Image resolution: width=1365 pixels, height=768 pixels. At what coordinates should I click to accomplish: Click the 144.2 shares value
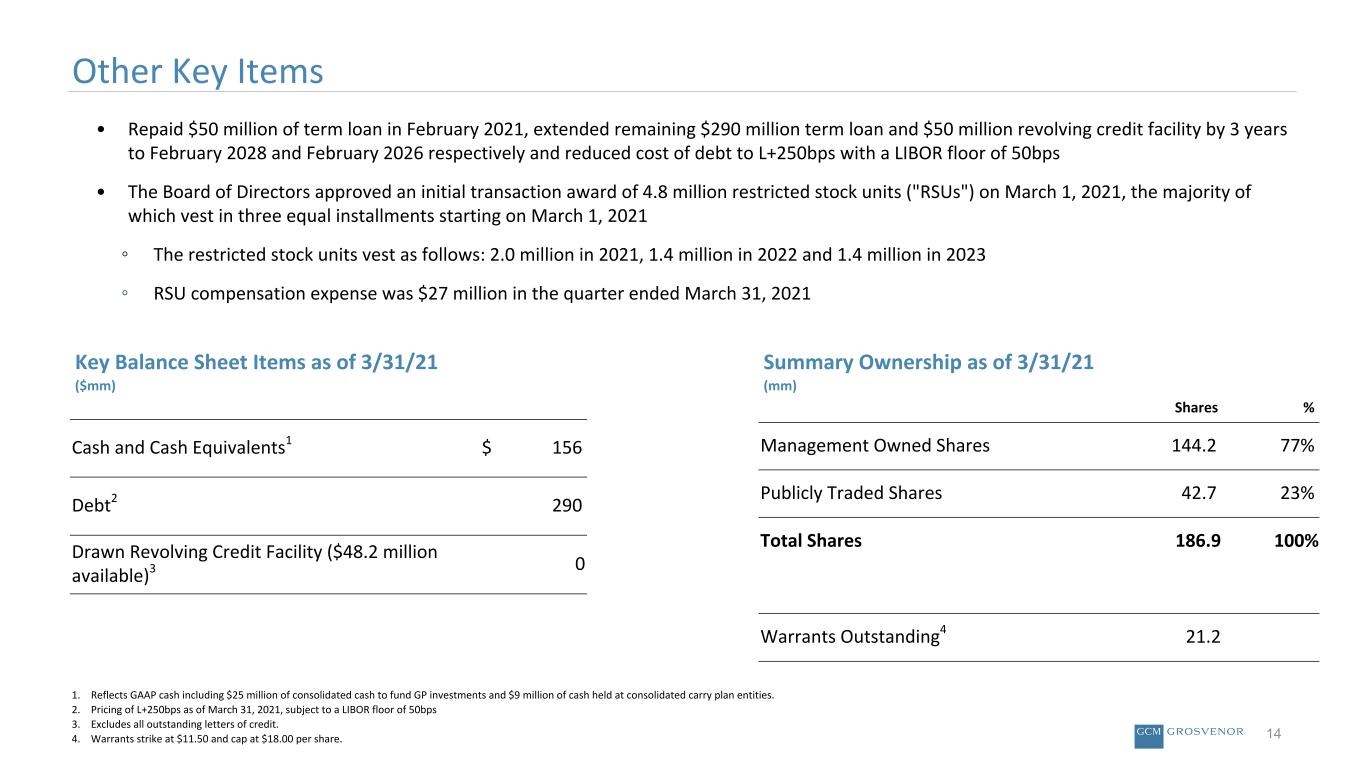(1193, 446)
